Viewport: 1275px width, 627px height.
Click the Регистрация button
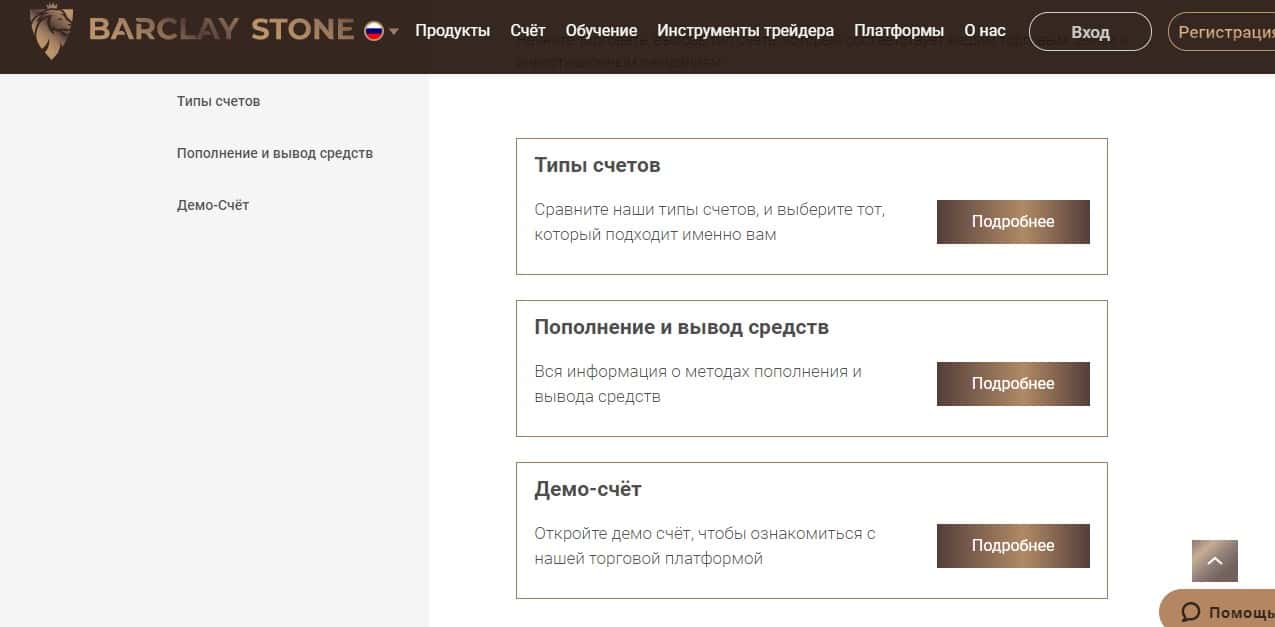pyautogui.click(x=1222, y=32)
